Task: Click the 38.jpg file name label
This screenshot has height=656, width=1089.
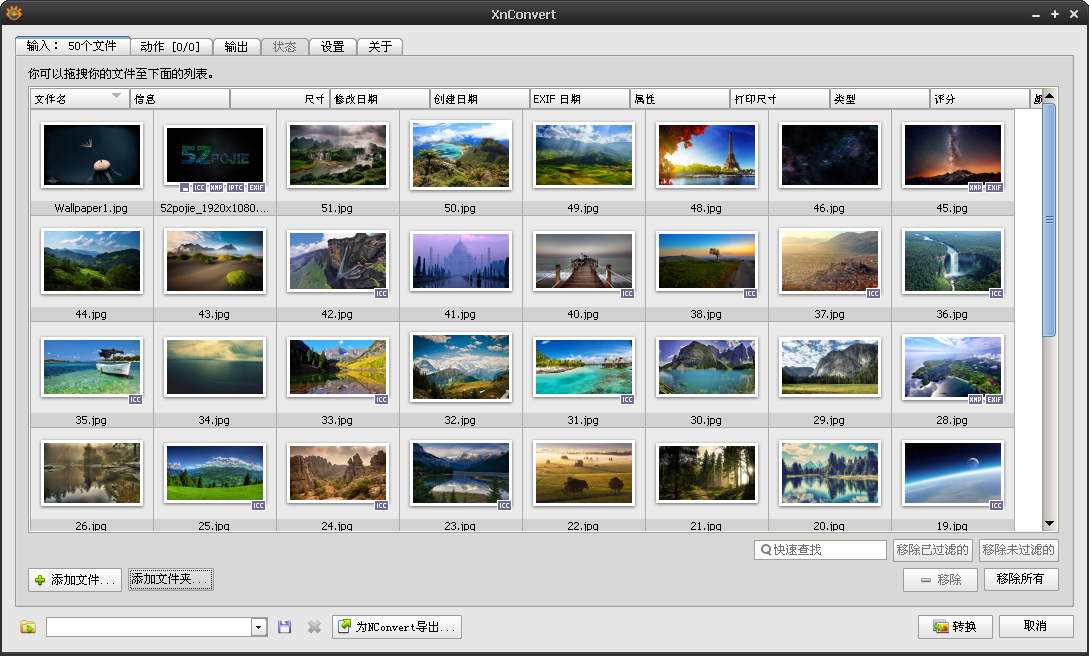Action: click(706, 314)
